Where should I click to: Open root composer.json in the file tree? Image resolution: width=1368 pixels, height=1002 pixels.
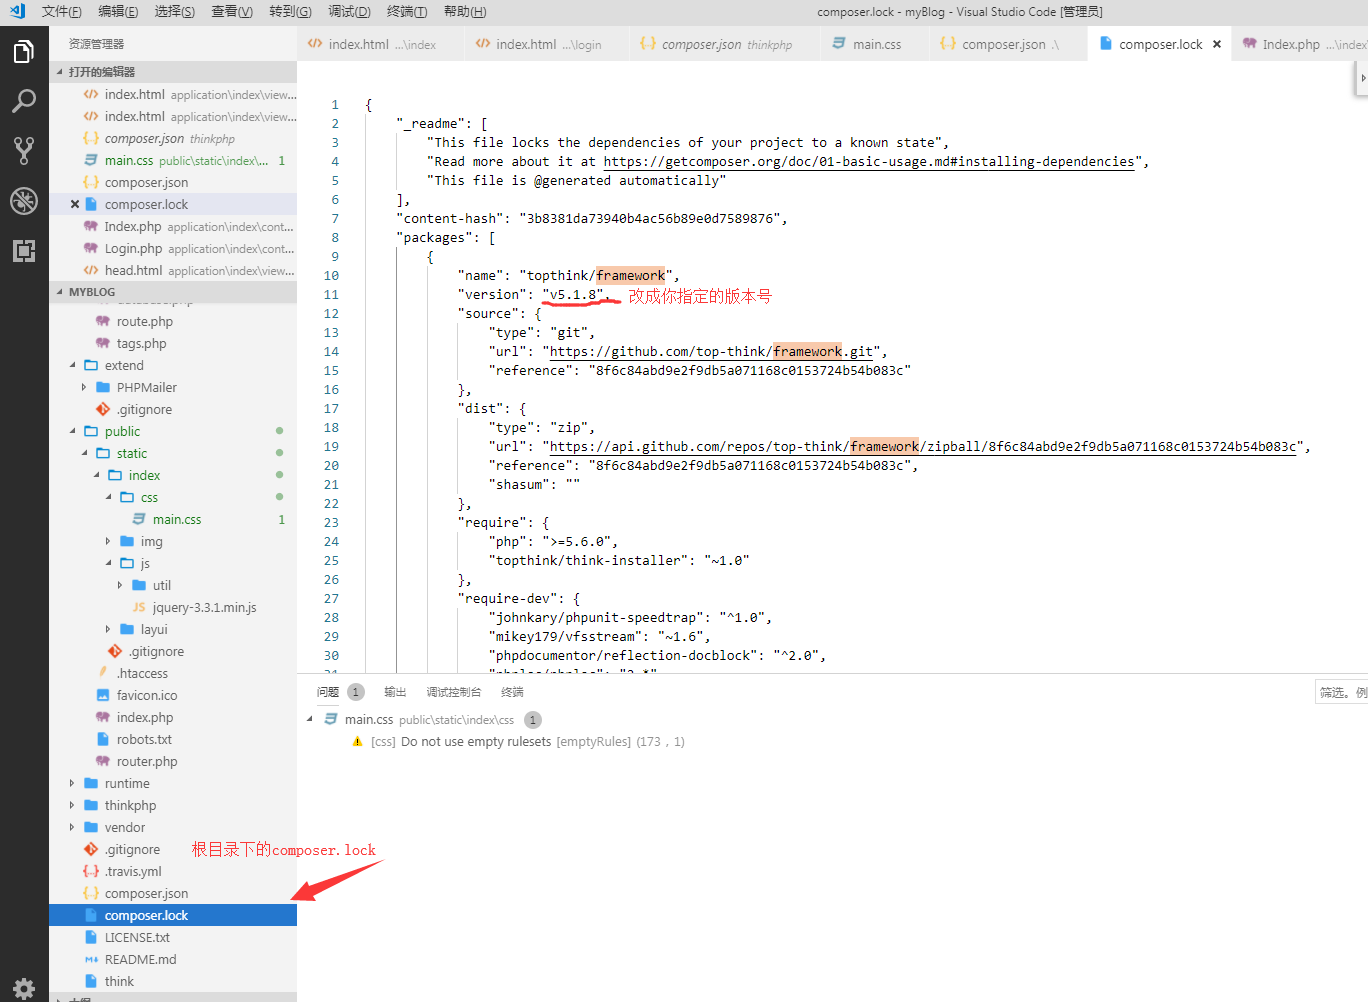173,893
